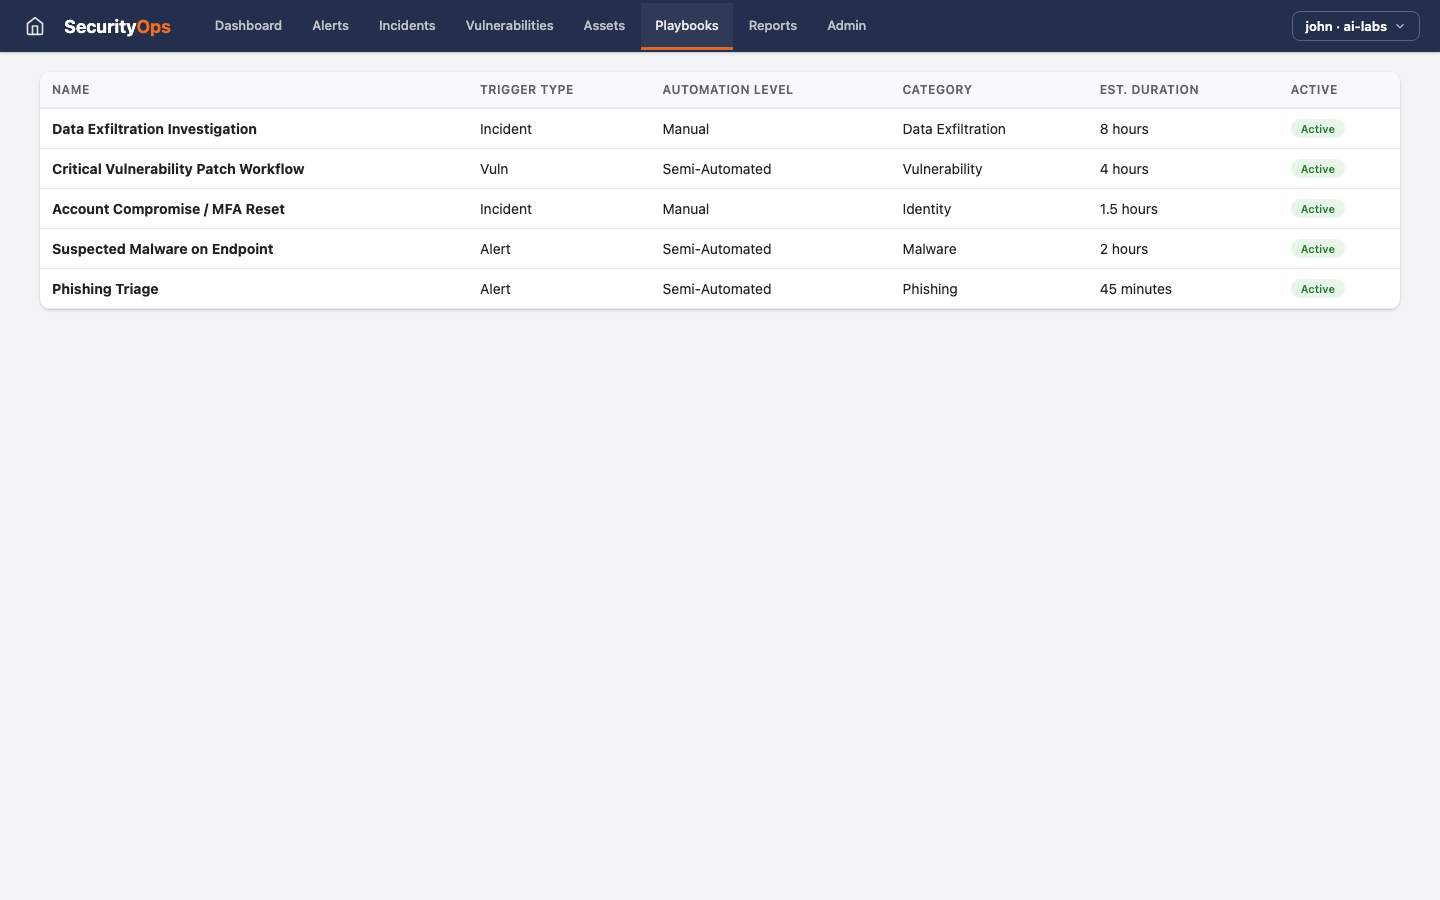
Task: Open the Data Exfiltration Investigation playbook
Action: coord(154,129)
